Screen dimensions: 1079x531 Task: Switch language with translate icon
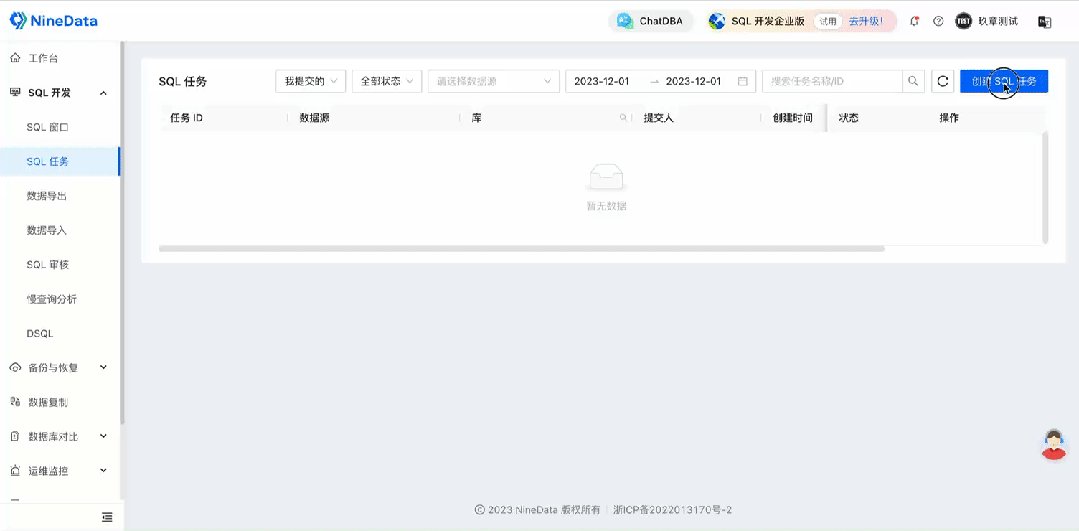pyautogui.click(x=1044, y=22)
